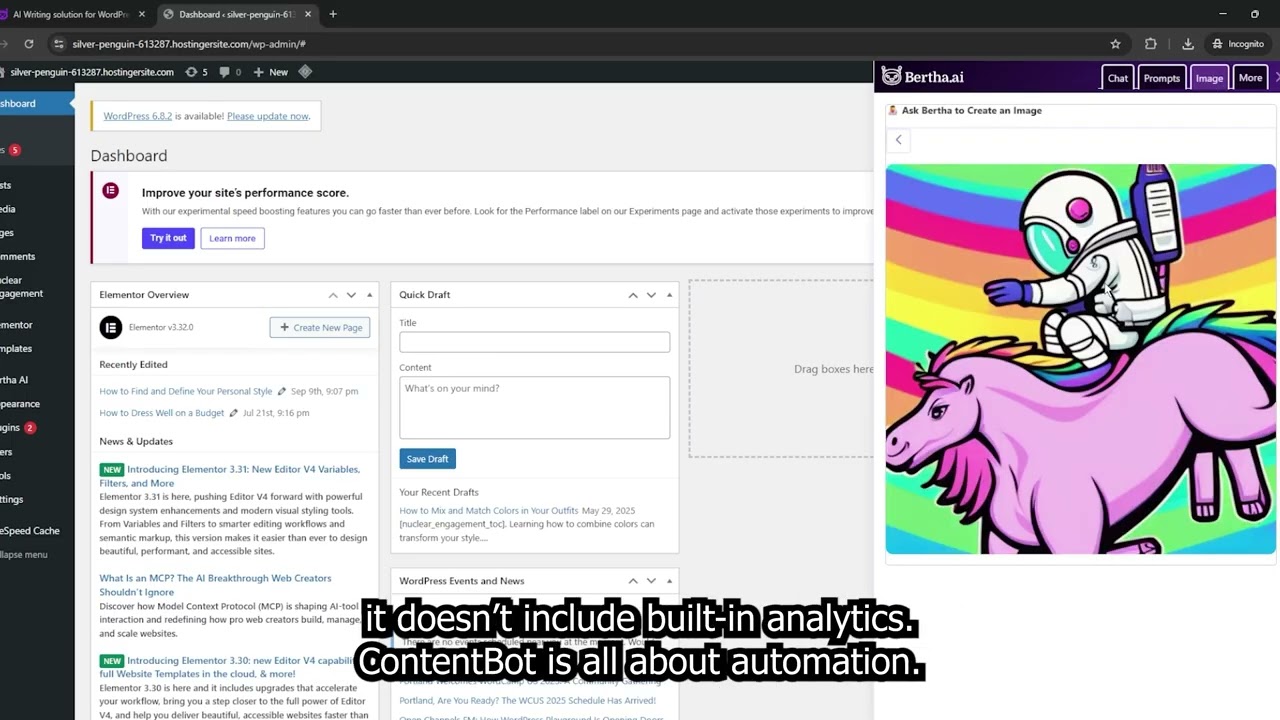Open Dashboard in sidebar menu
The width and height of the screenshot is (1280, 720).
click(x=37, y=103)
